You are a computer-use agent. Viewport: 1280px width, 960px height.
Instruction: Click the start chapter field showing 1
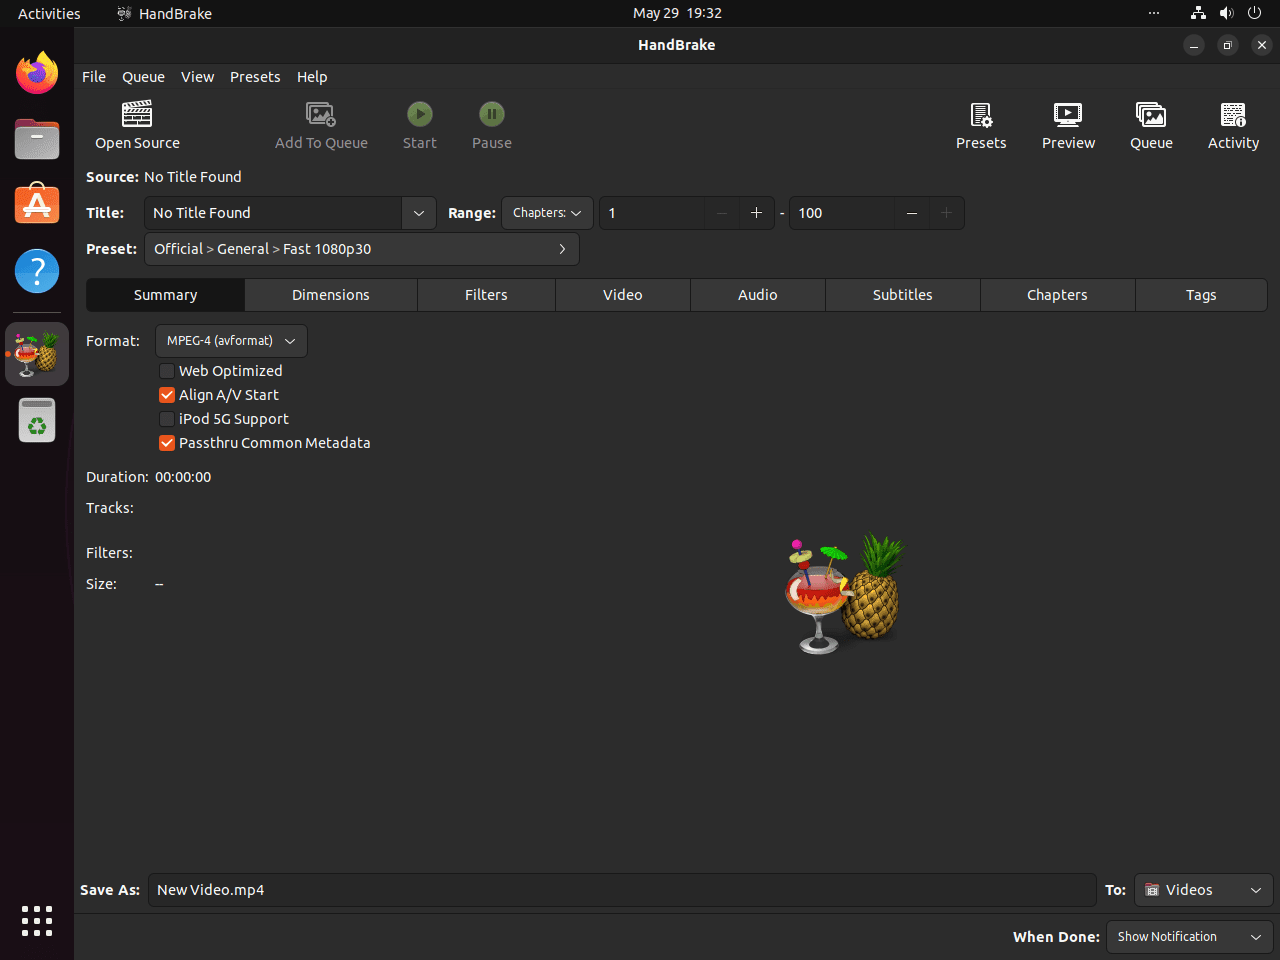coord(652,213)
